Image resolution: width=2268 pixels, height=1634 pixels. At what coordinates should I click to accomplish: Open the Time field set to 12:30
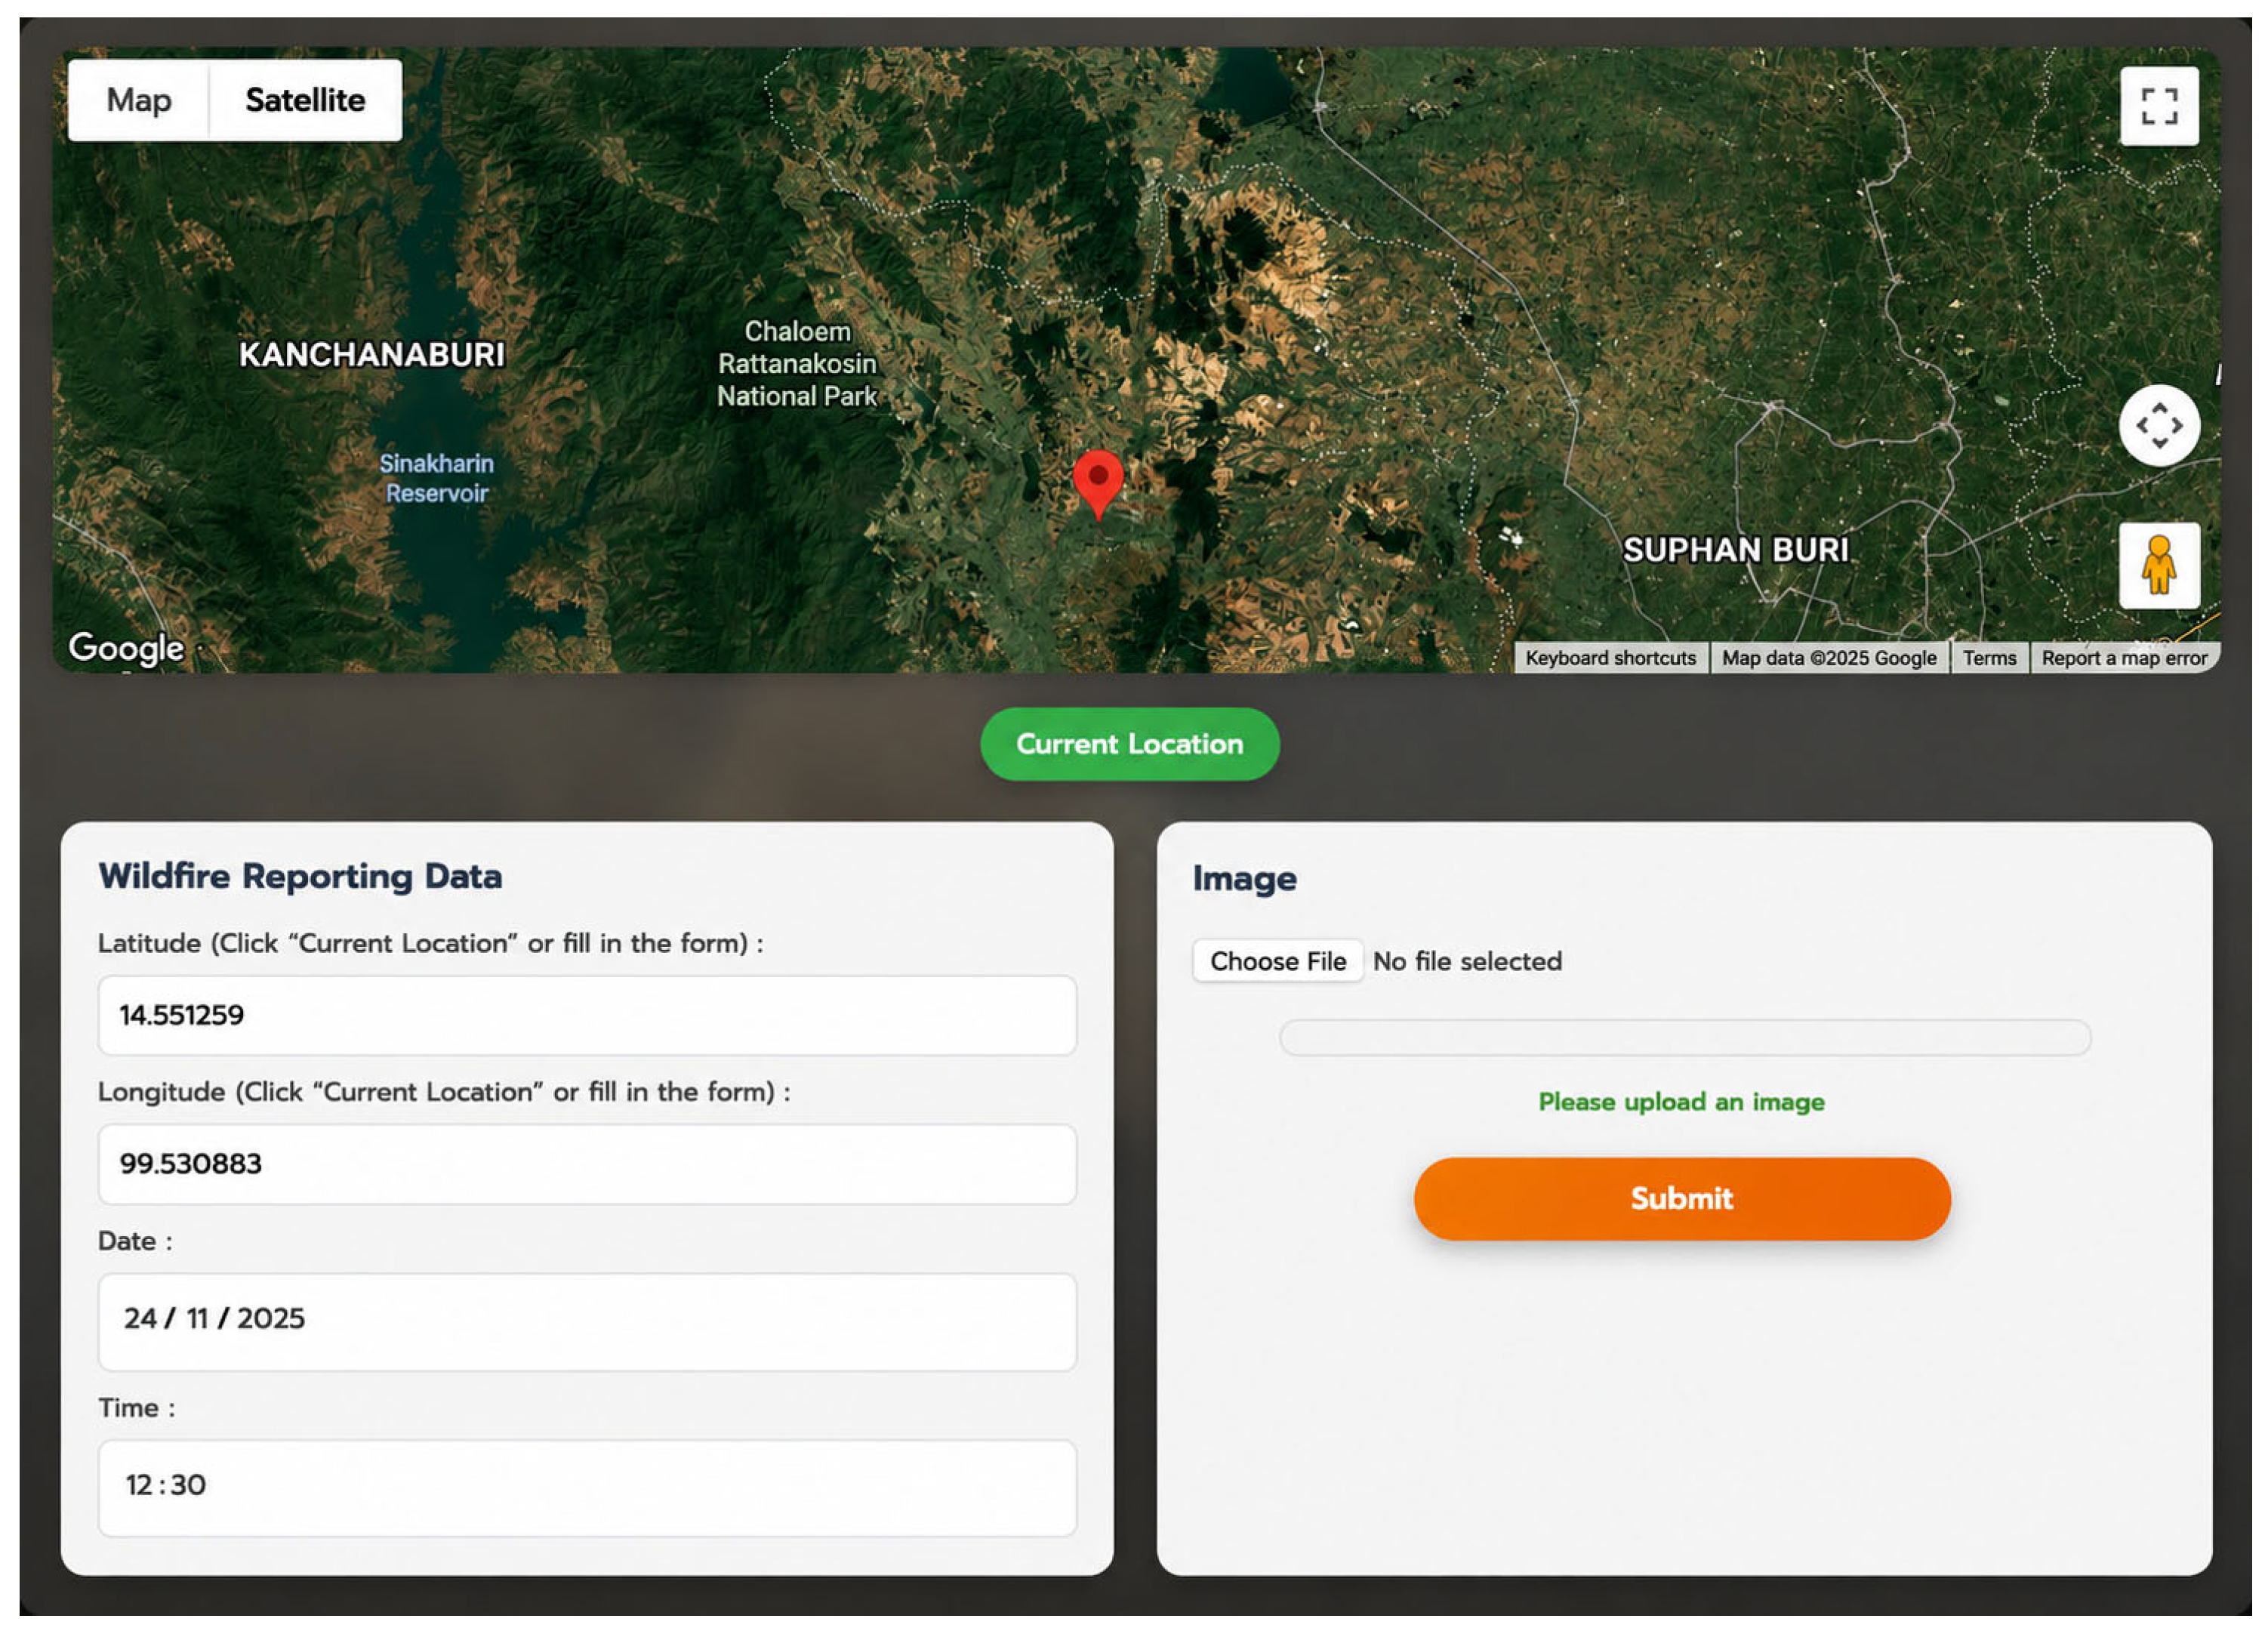click(587, 1488)
